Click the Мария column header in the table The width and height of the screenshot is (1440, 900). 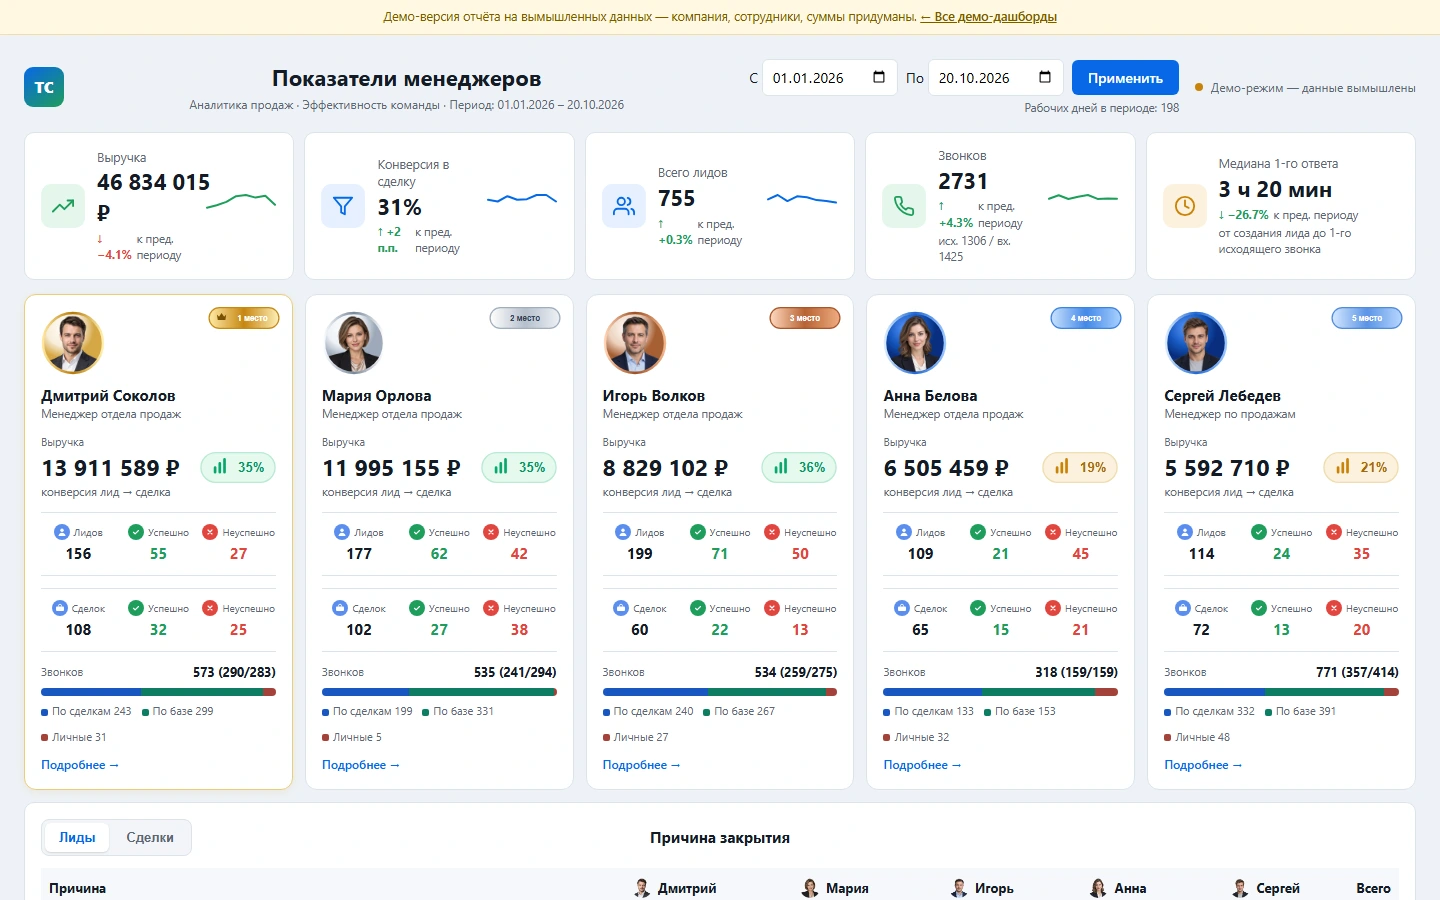point(835,888)
